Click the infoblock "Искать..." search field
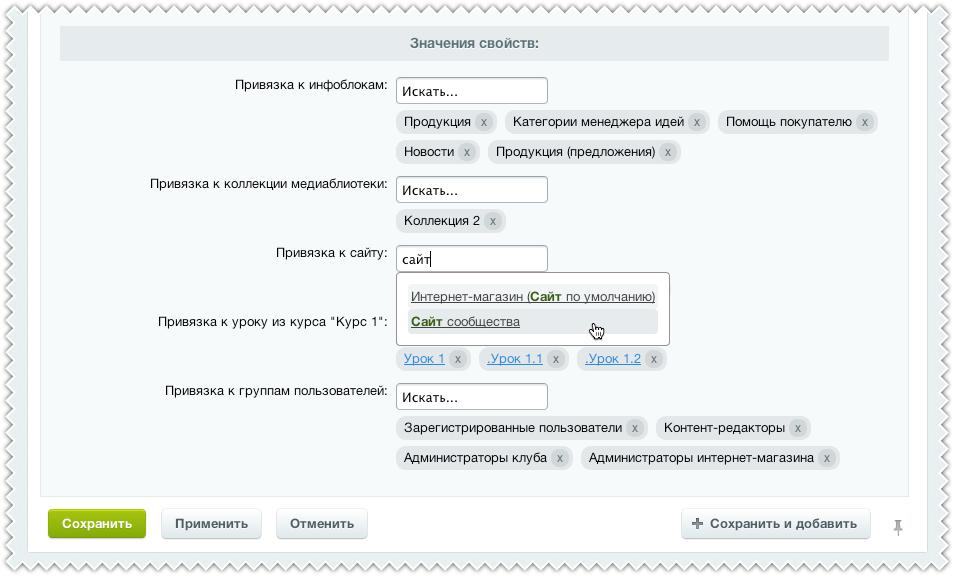The image size is (954, 576). (471, 90)
